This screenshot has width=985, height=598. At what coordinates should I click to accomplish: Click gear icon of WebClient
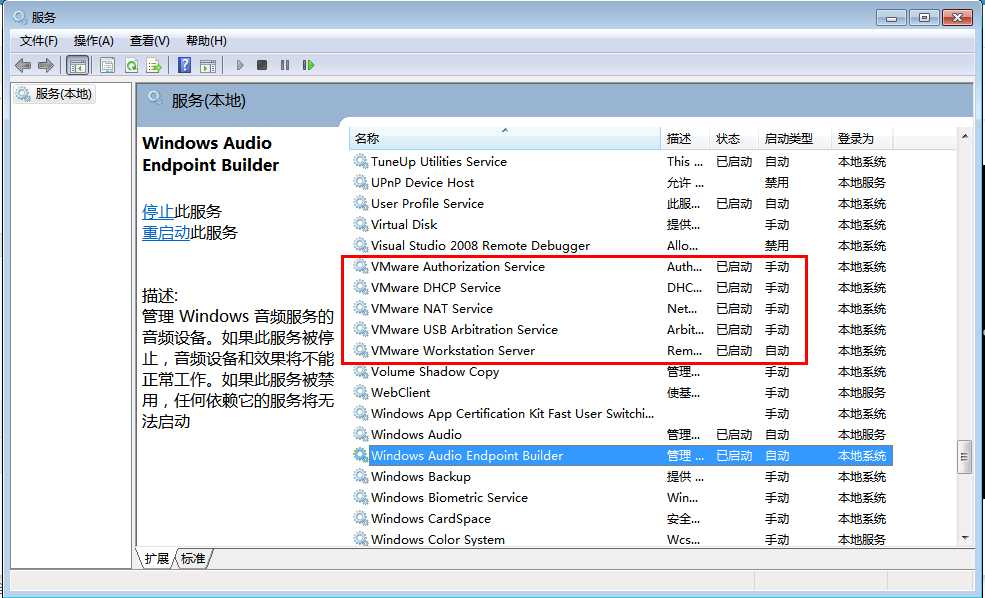[361, 393]
